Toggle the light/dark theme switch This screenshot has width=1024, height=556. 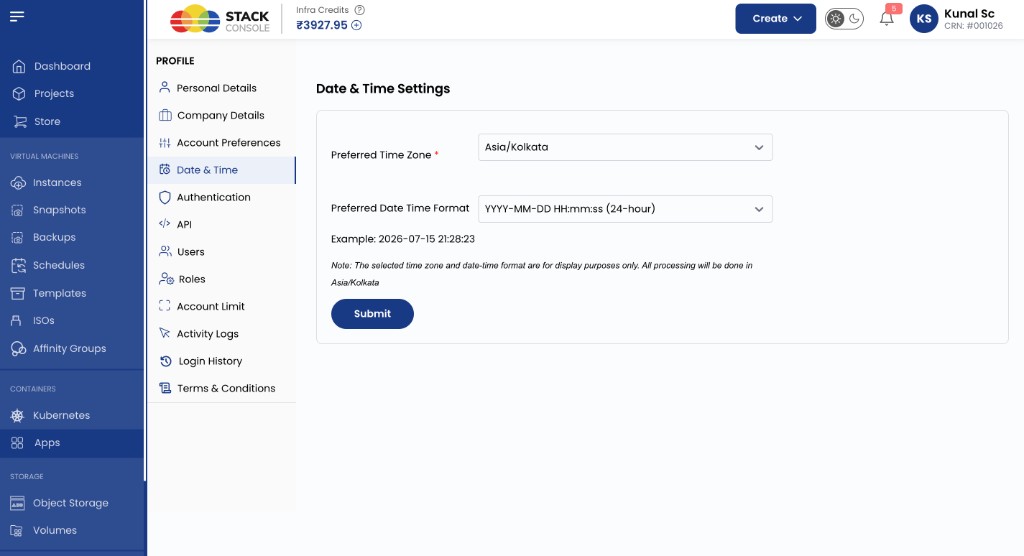click(x=844, y=18)
